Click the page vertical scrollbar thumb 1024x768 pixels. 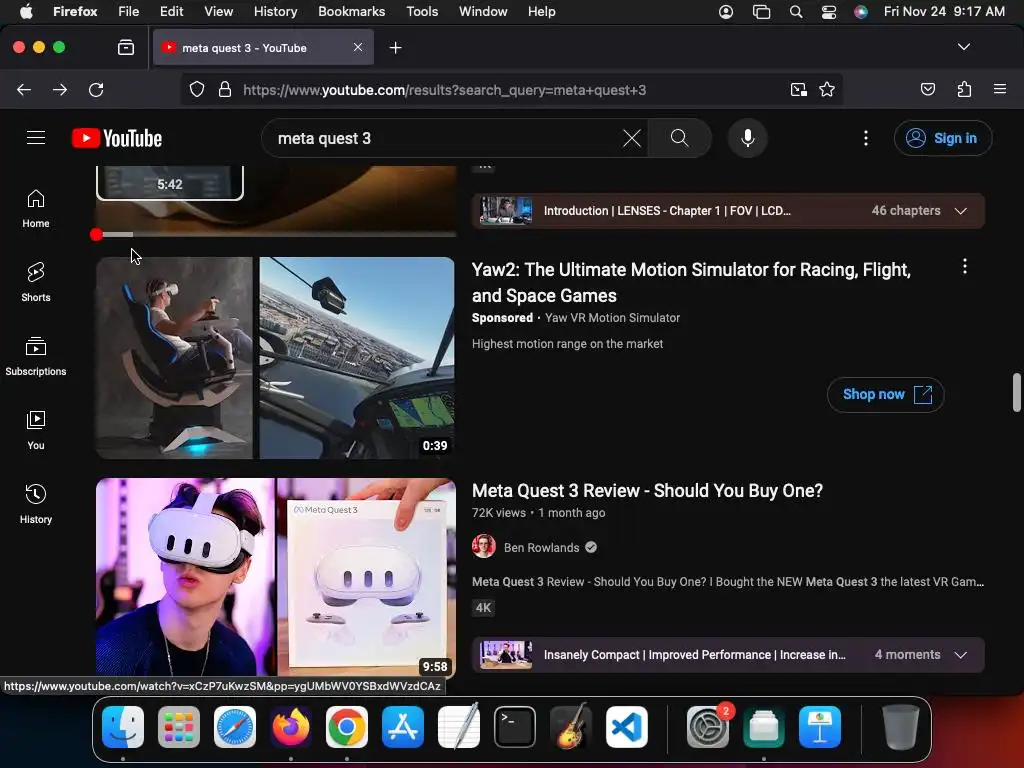1016,392
